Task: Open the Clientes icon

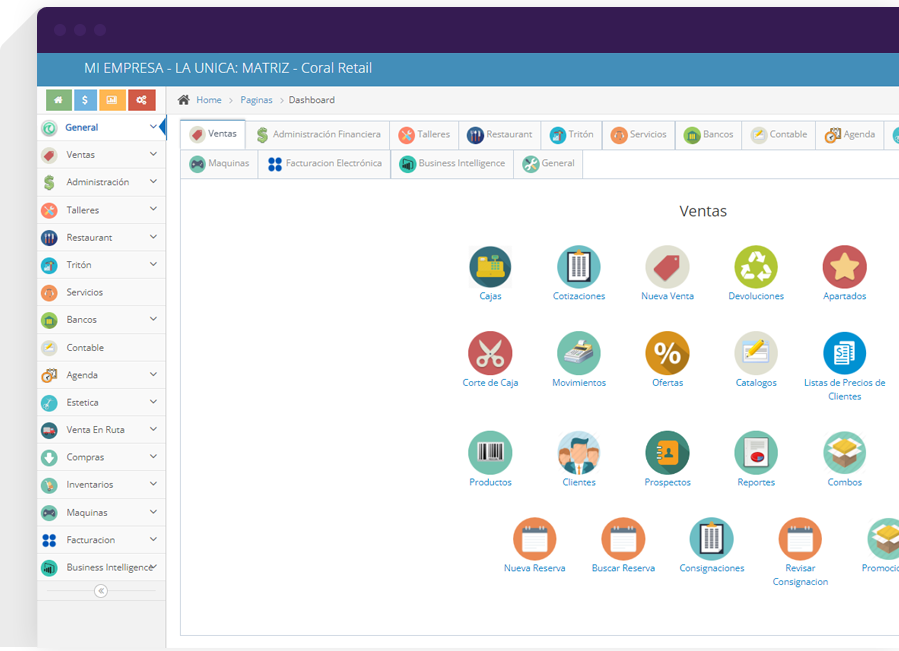Action: [579, 453]
